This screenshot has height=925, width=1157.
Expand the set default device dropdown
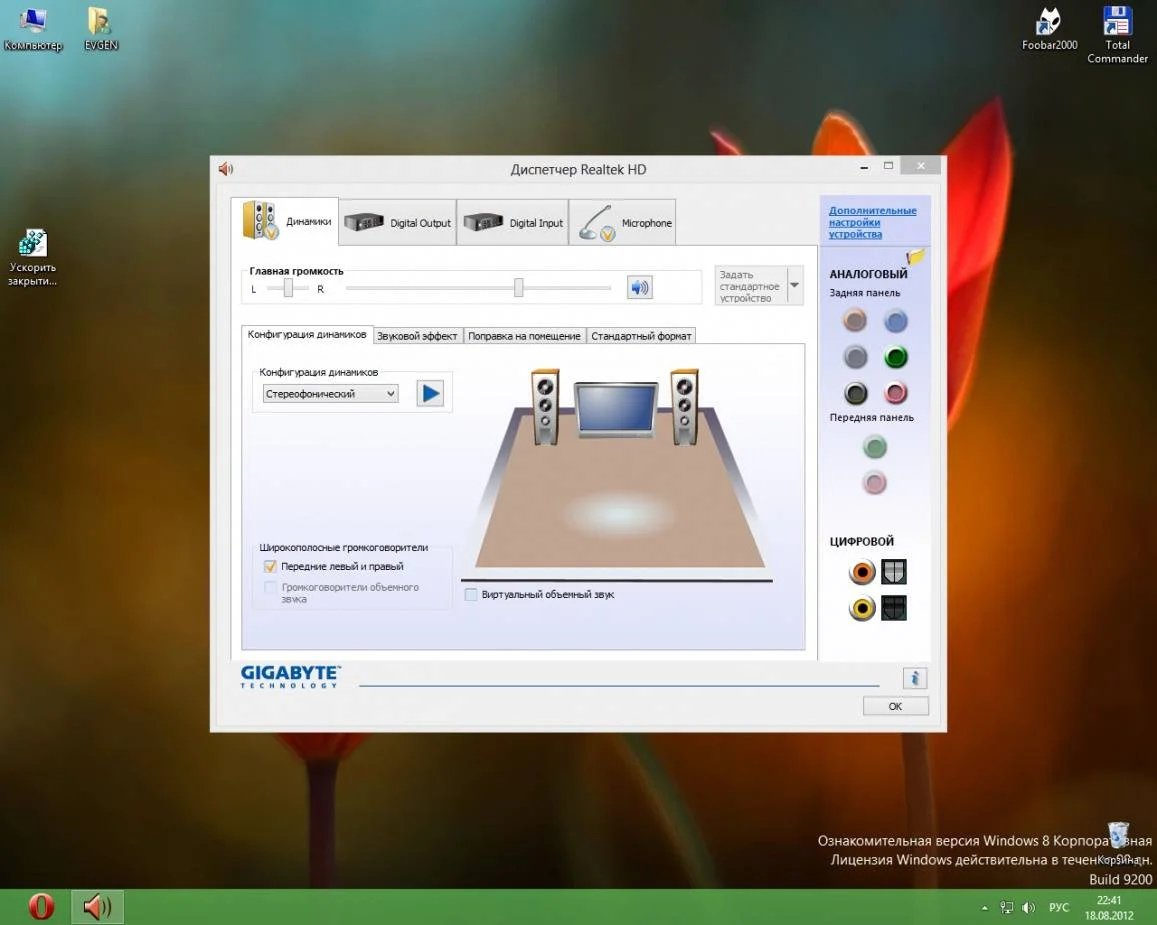[x=794, y=286]
